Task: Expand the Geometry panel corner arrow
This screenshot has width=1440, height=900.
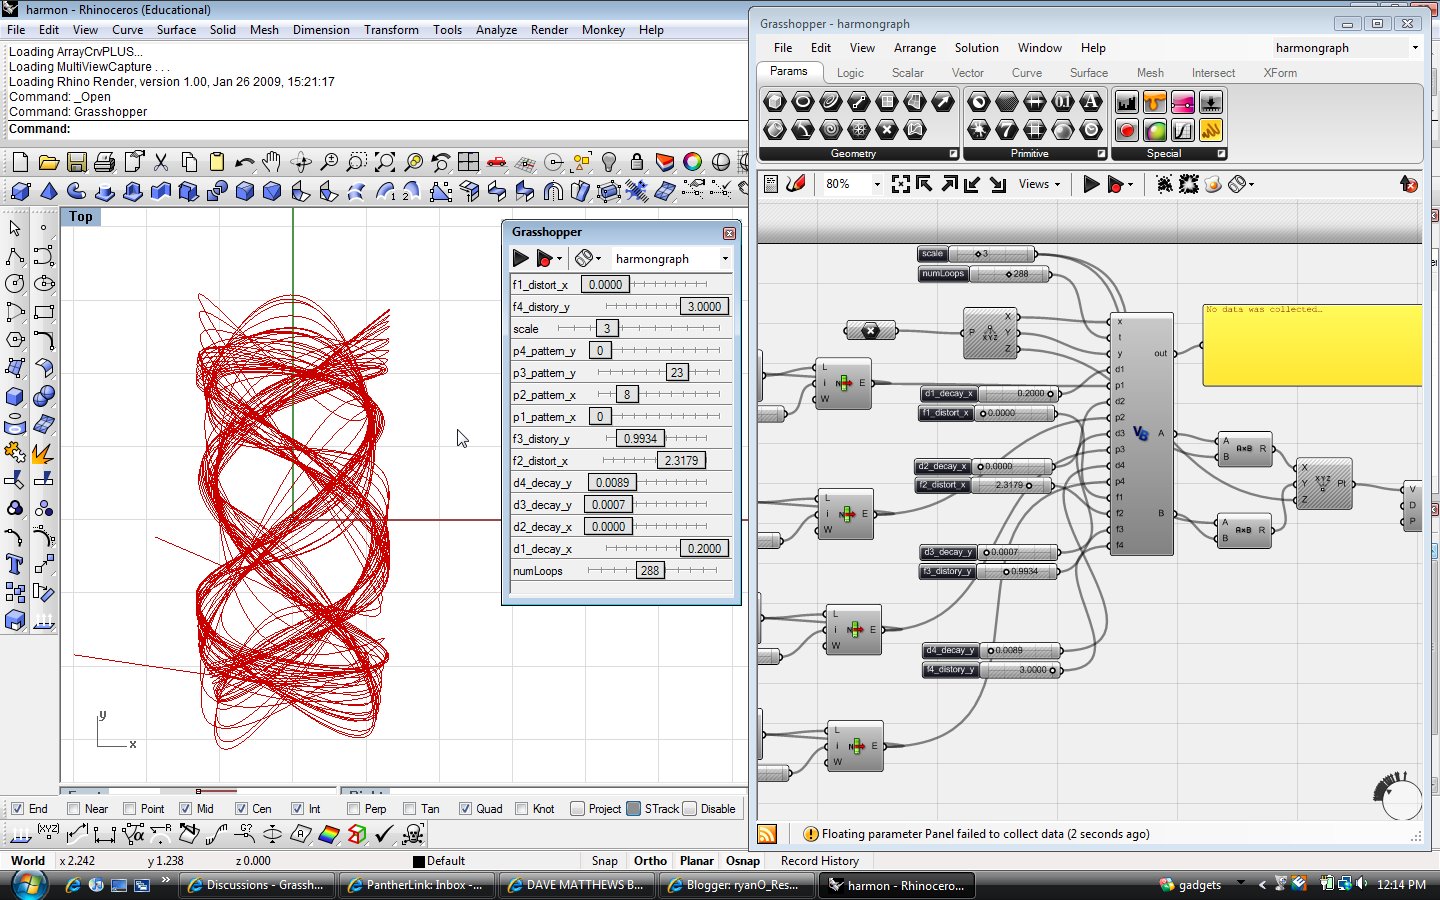Action: (x=953, y=154)
